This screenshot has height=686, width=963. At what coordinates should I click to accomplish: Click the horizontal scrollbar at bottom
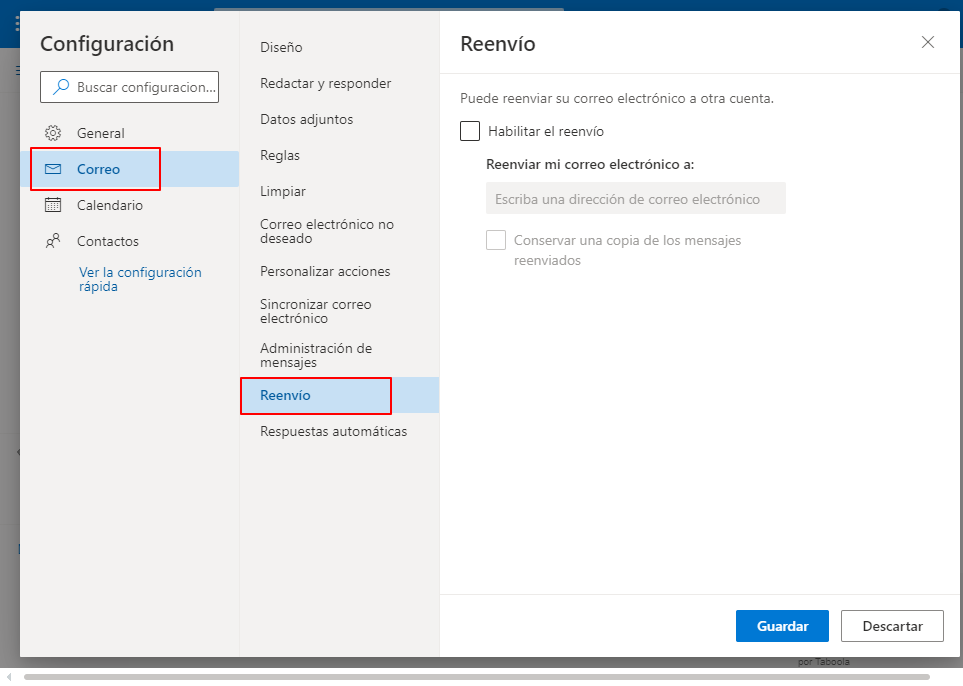click(477, 677)
